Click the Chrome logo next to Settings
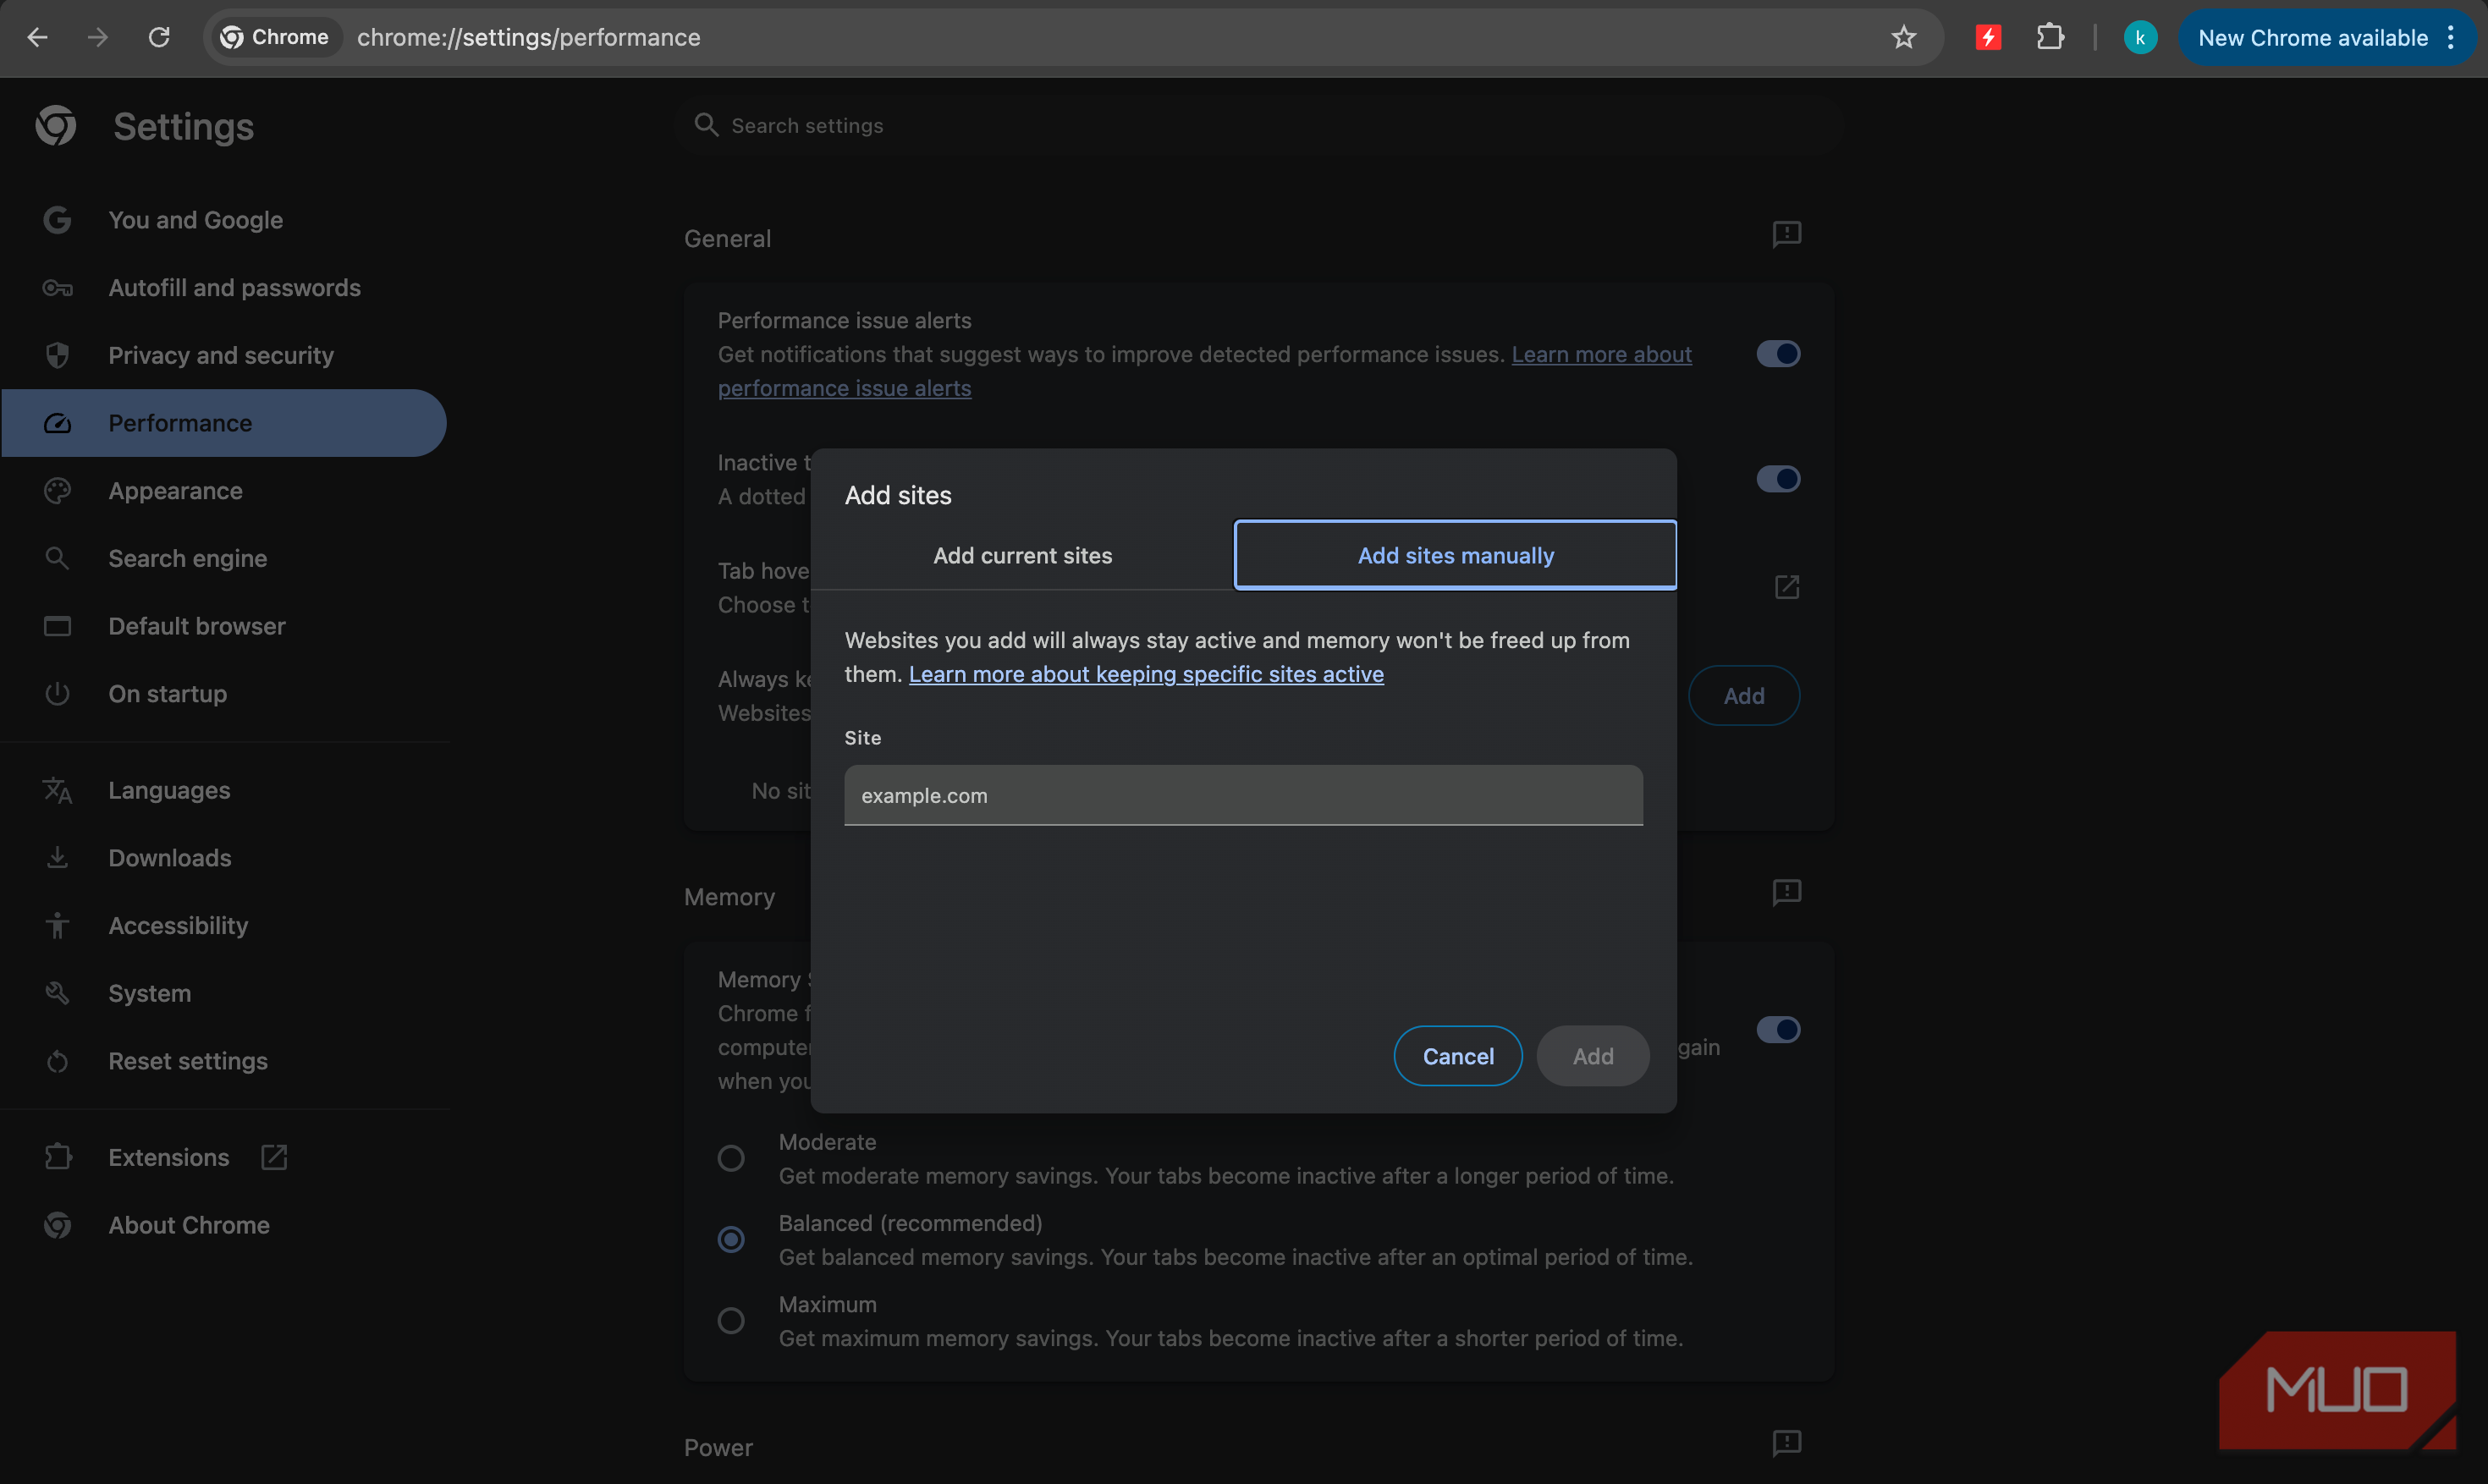 coord(55,126)
